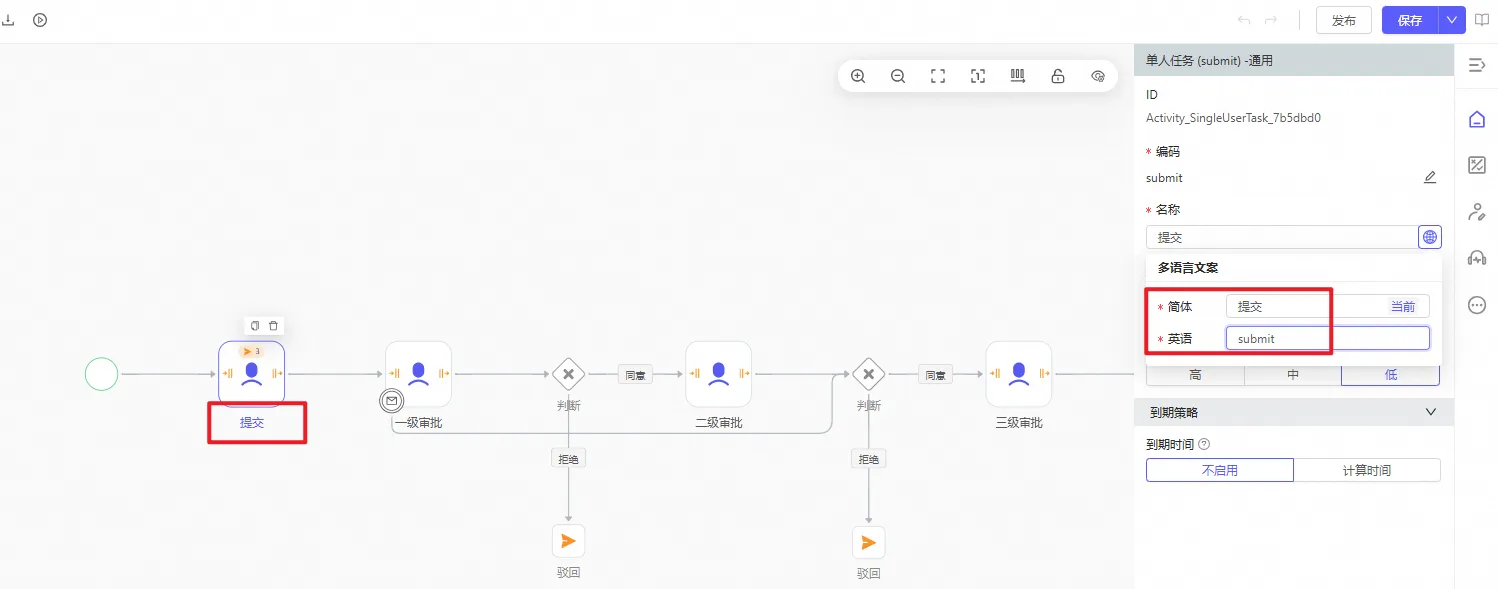
Task: Click the zoom in magnifier icon
Action: pyautogui.click(x=858, y=76)
